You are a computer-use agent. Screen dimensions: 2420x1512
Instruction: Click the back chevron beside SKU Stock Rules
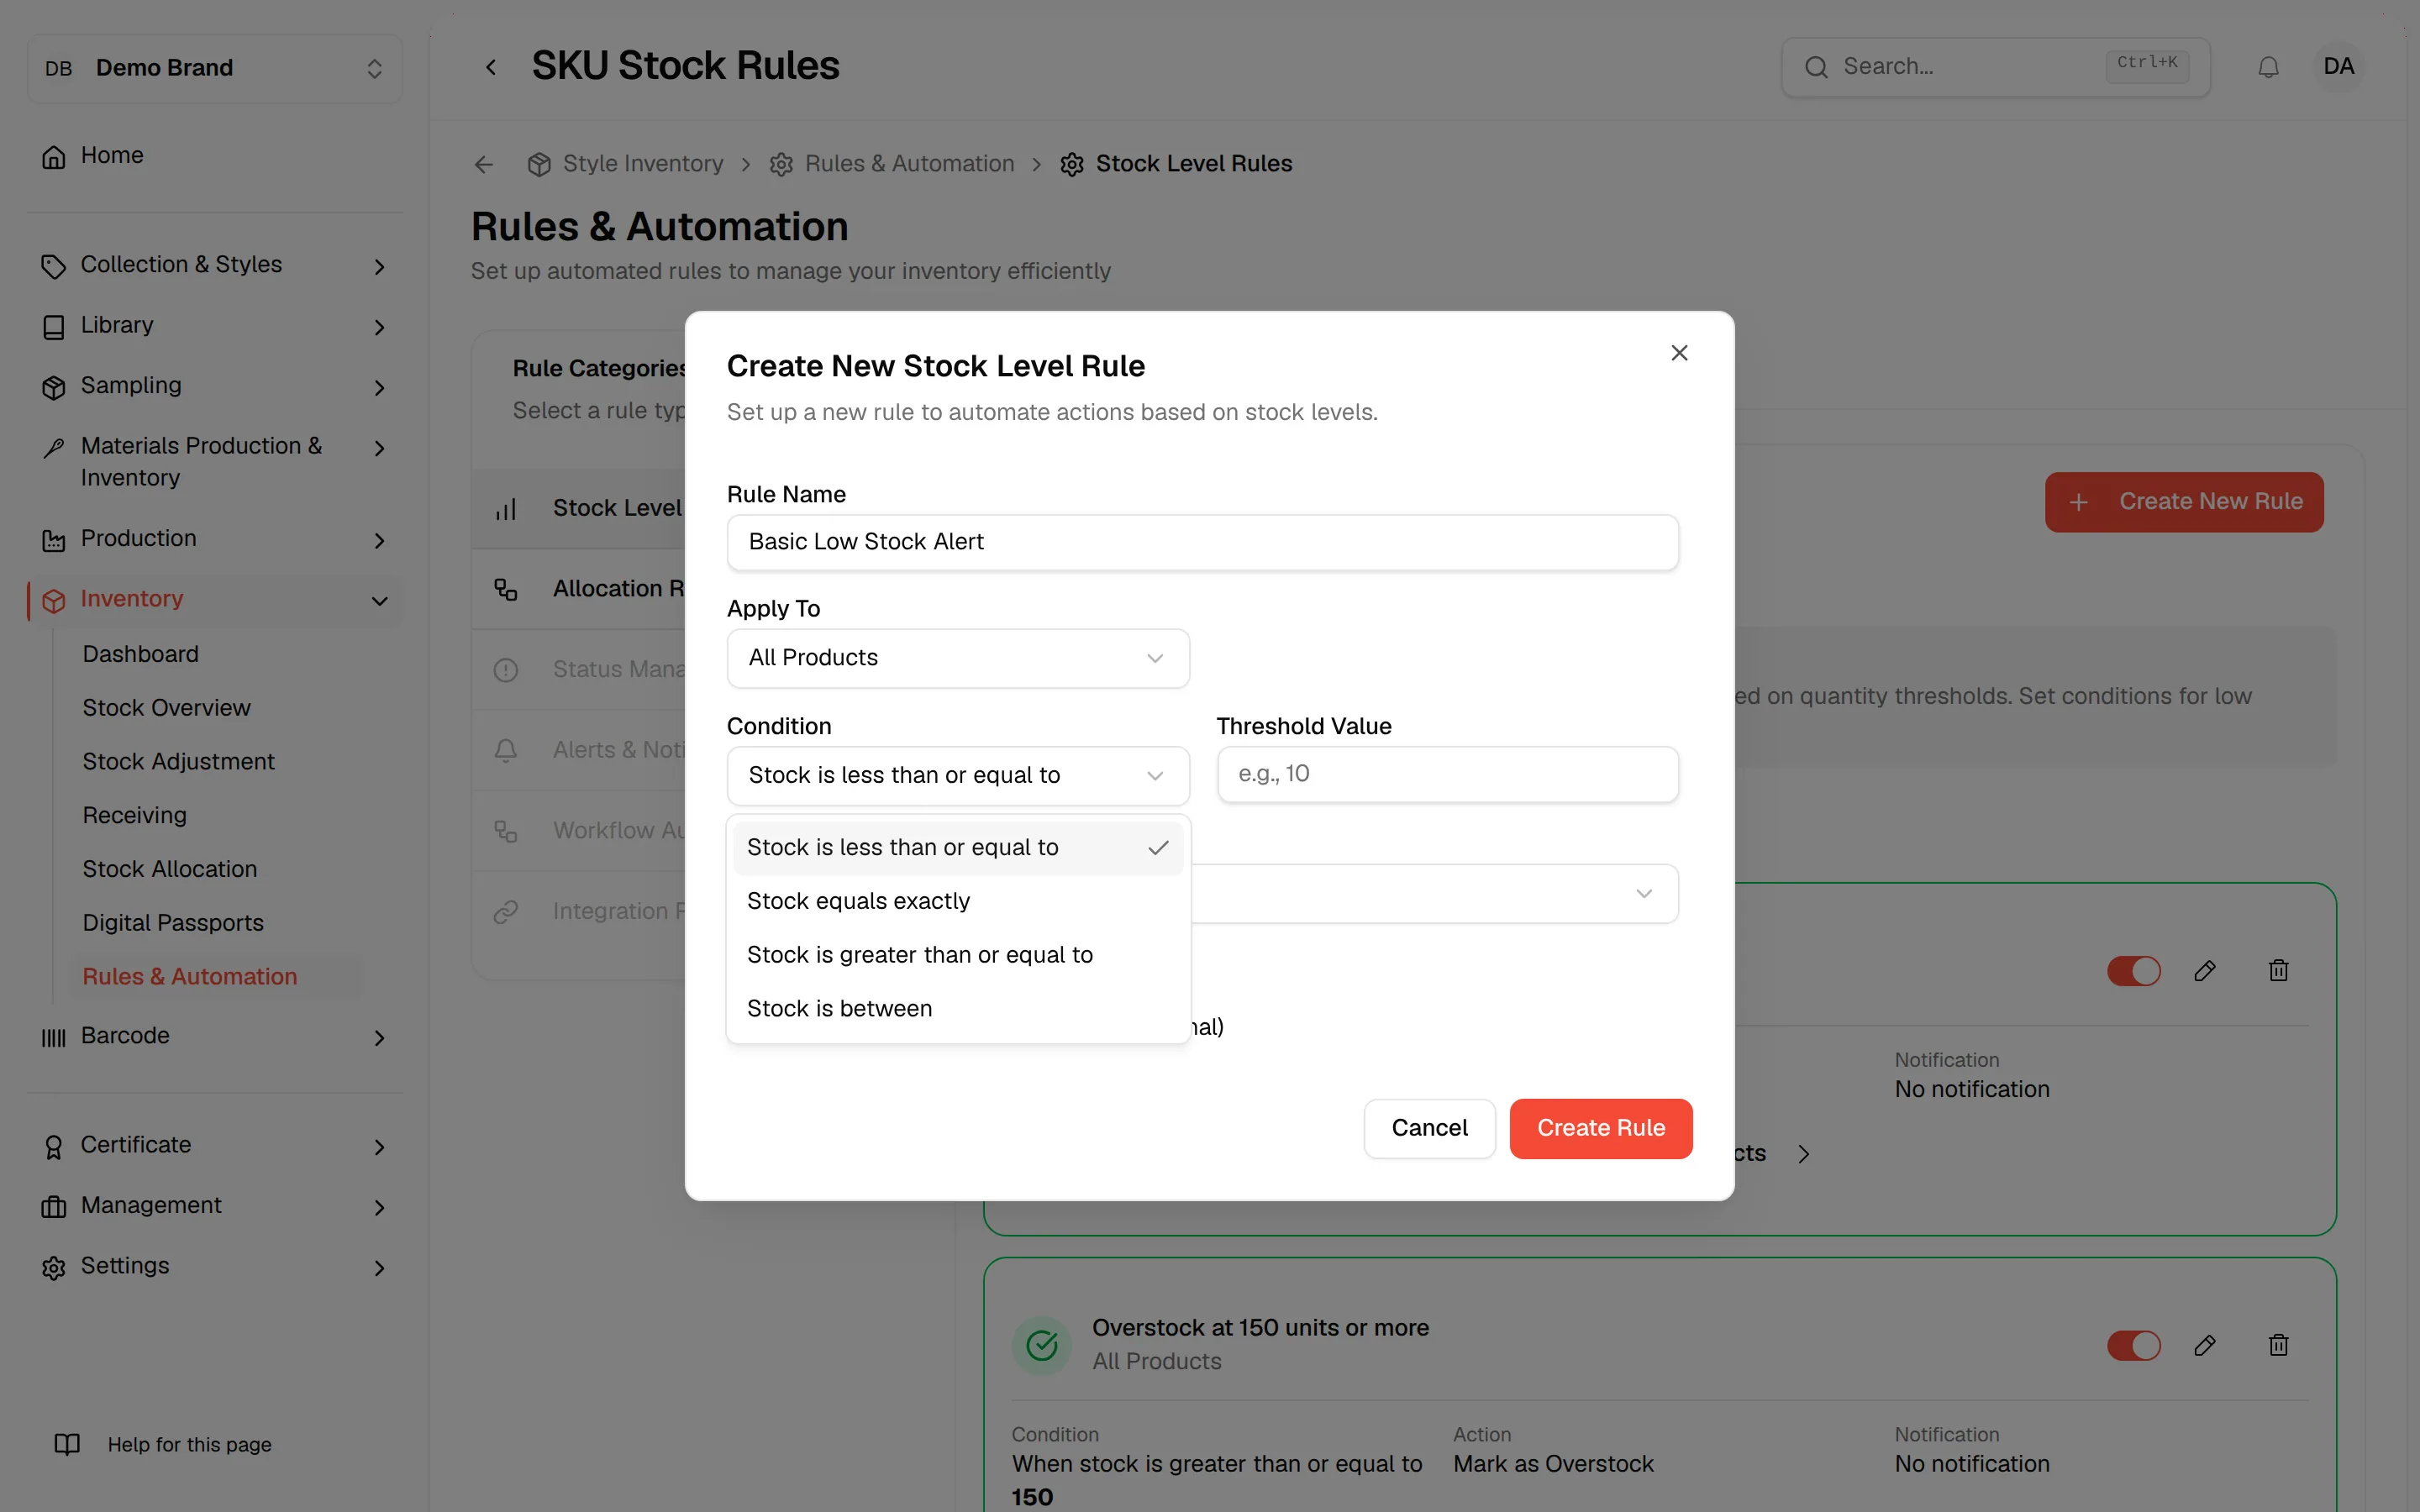tap(490, 67)
